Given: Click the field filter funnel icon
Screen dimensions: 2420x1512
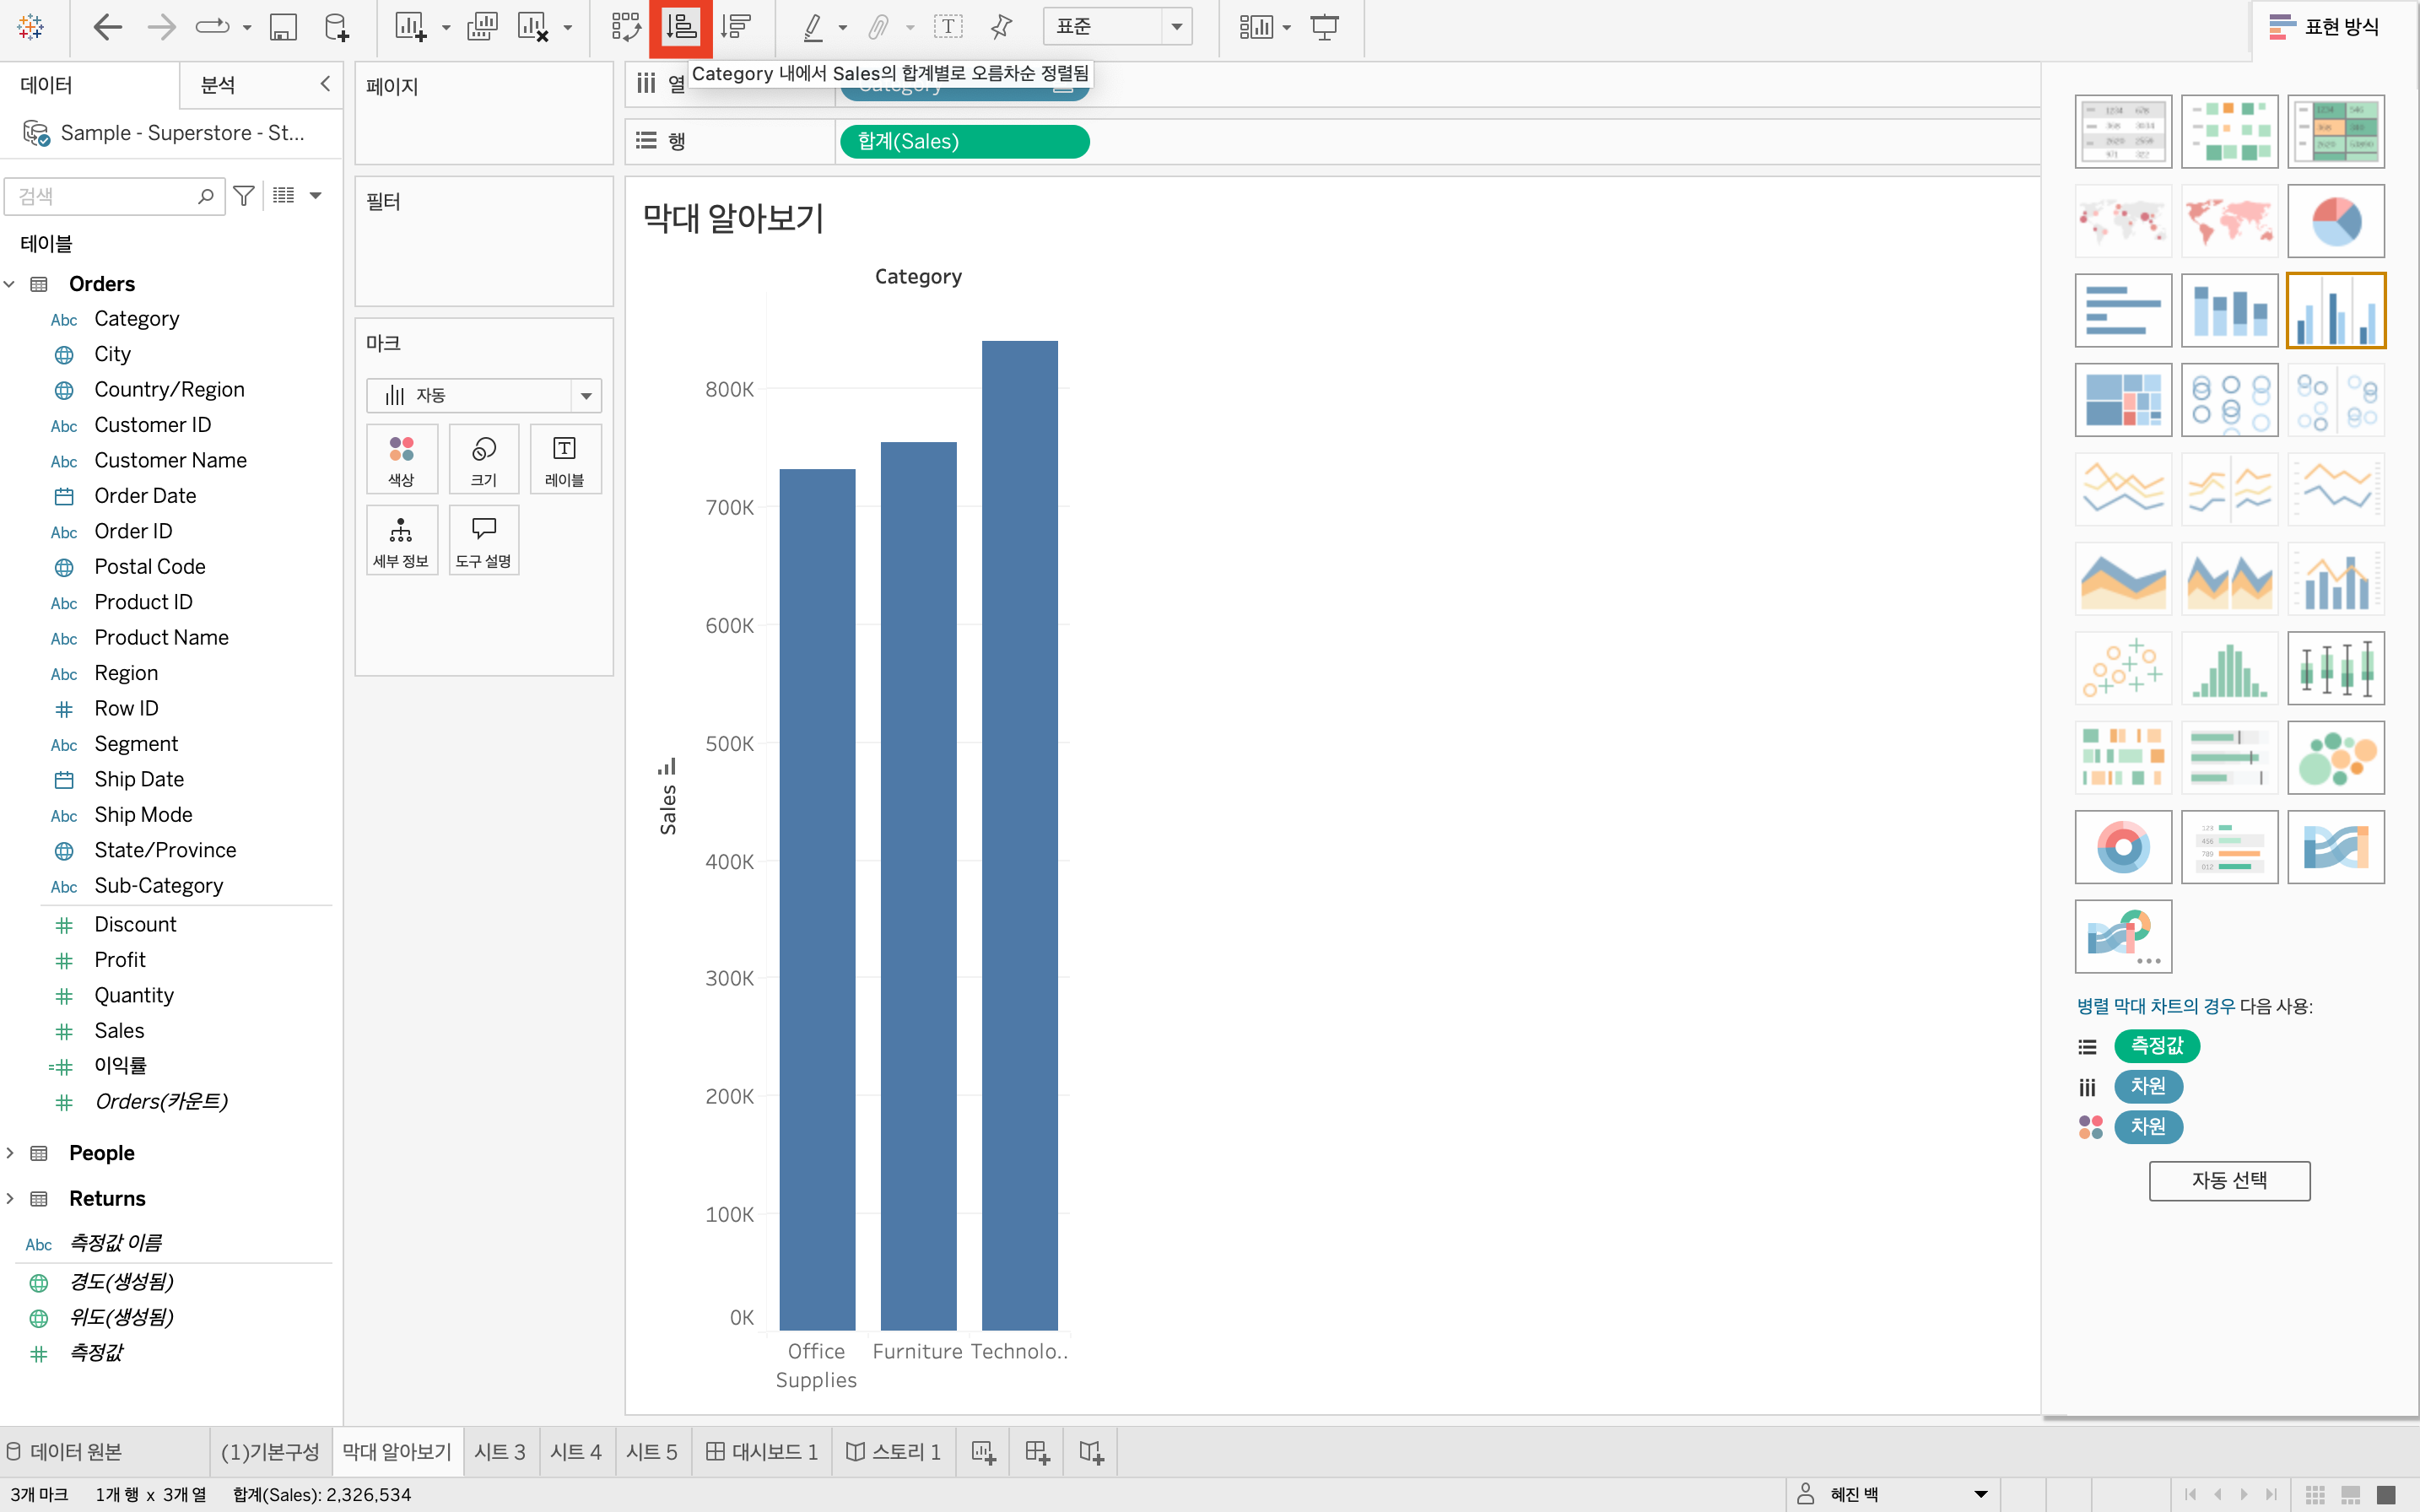Looking at the screenshot, I should pyautogui.click(x=243, y=196).
